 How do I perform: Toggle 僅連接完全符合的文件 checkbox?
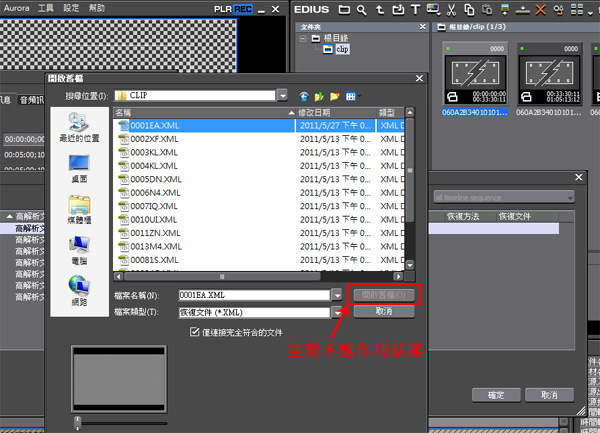point(194,332)
